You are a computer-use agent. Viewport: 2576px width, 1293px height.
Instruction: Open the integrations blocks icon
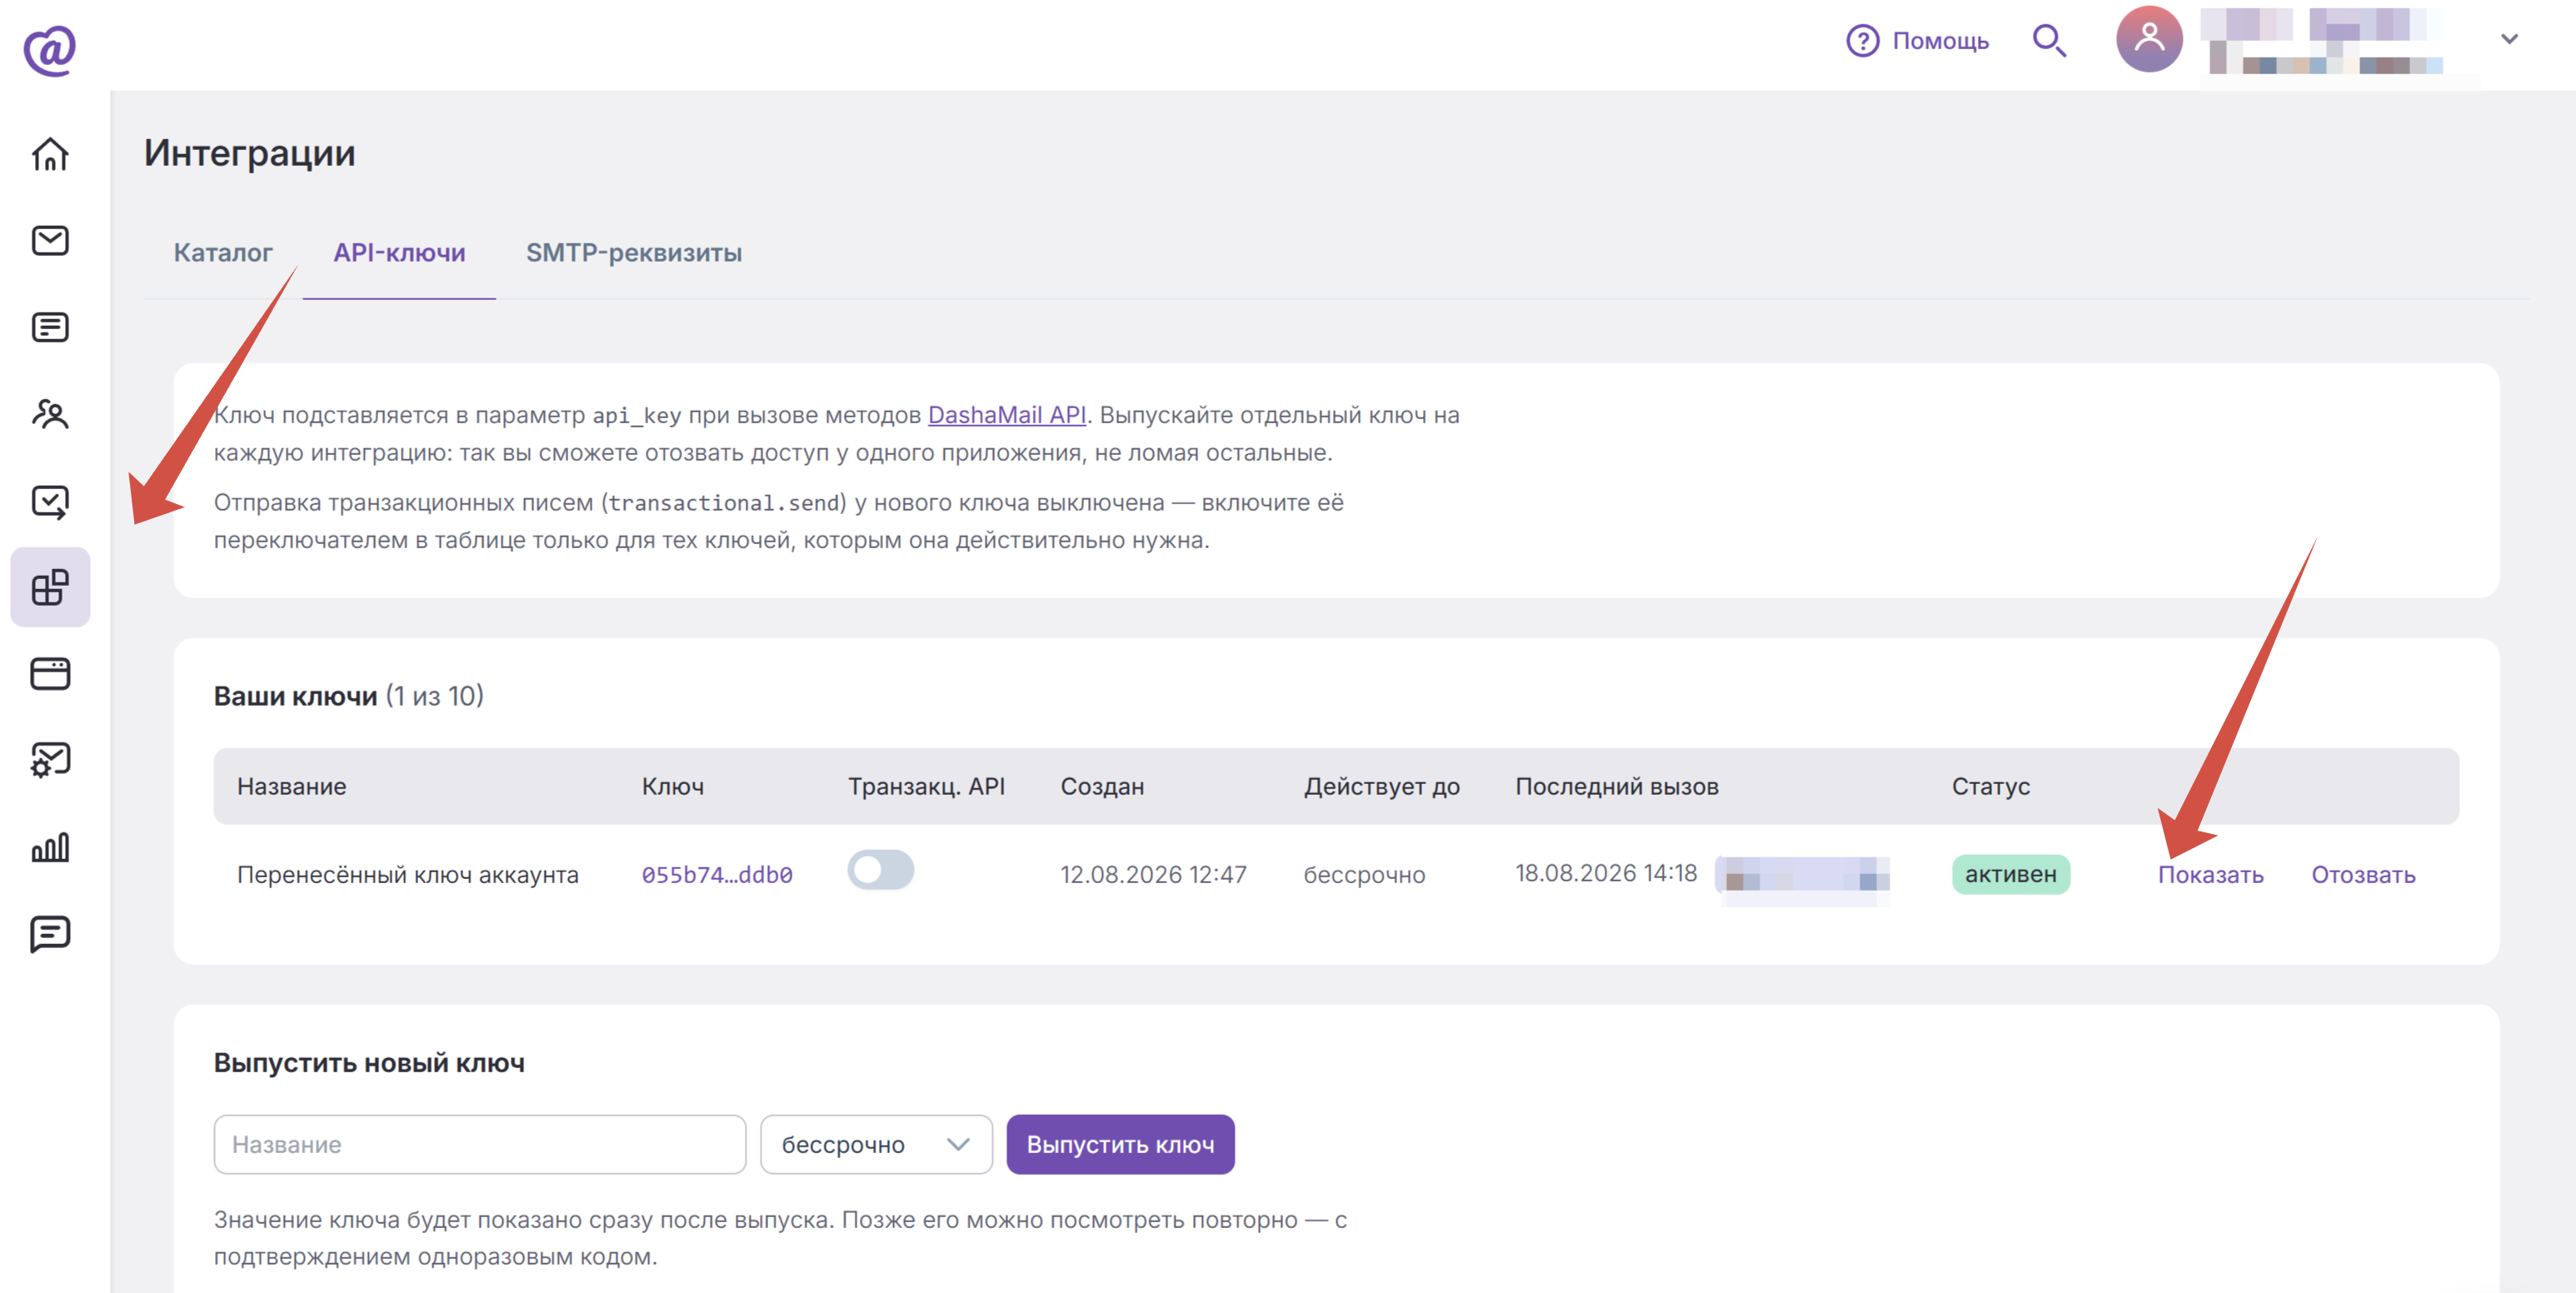[x=50, y=587]
